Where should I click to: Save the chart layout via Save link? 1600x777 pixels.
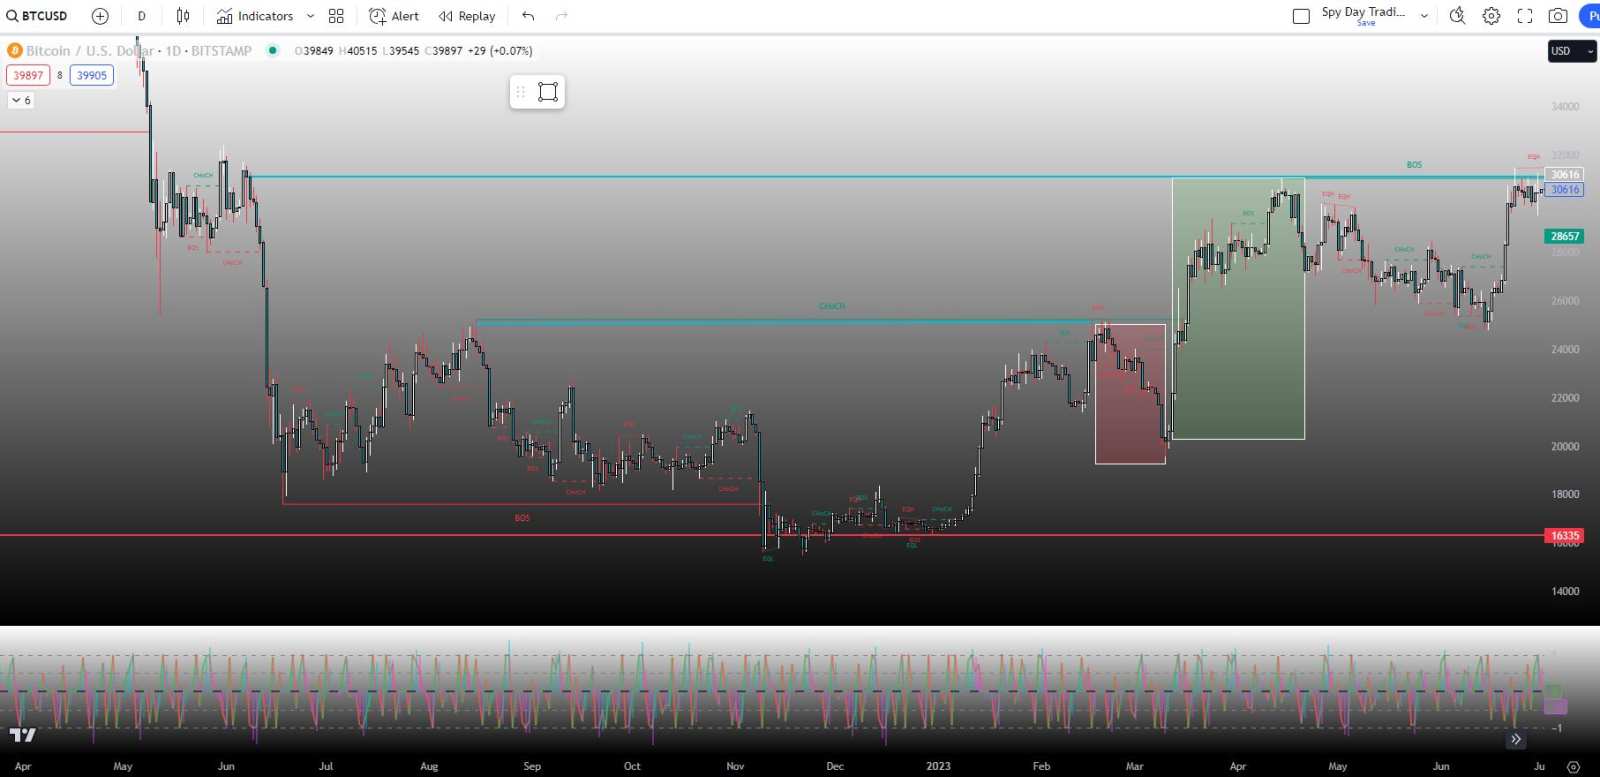pos(1366,23)
